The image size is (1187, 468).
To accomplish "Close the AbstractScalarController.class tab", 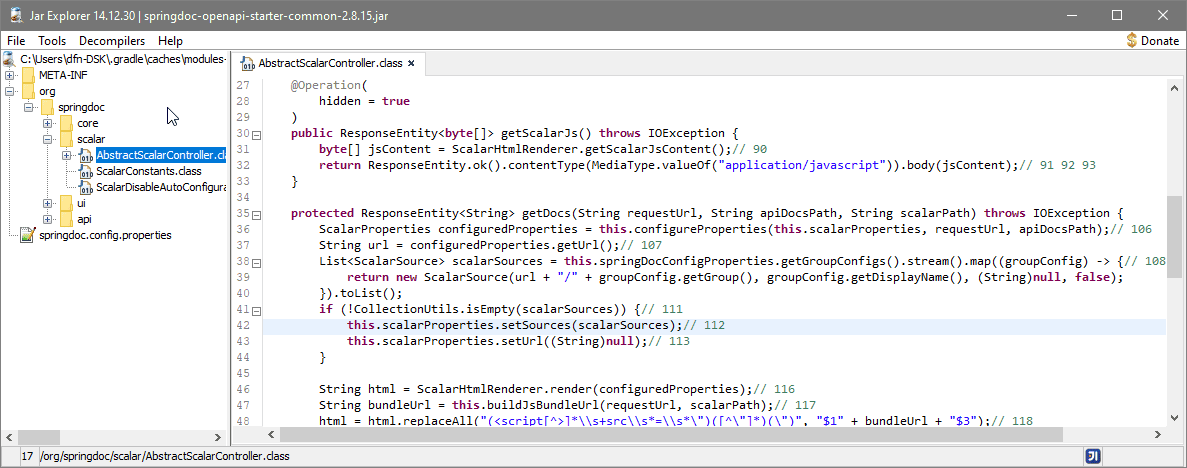I will coord(411,64).
